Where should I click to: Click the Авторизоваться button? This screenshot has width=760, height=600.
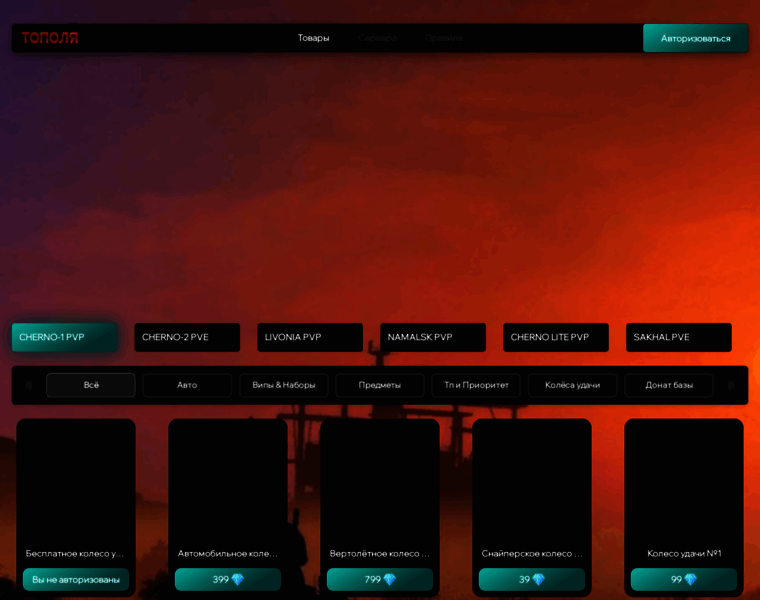[x=696, y=38]
